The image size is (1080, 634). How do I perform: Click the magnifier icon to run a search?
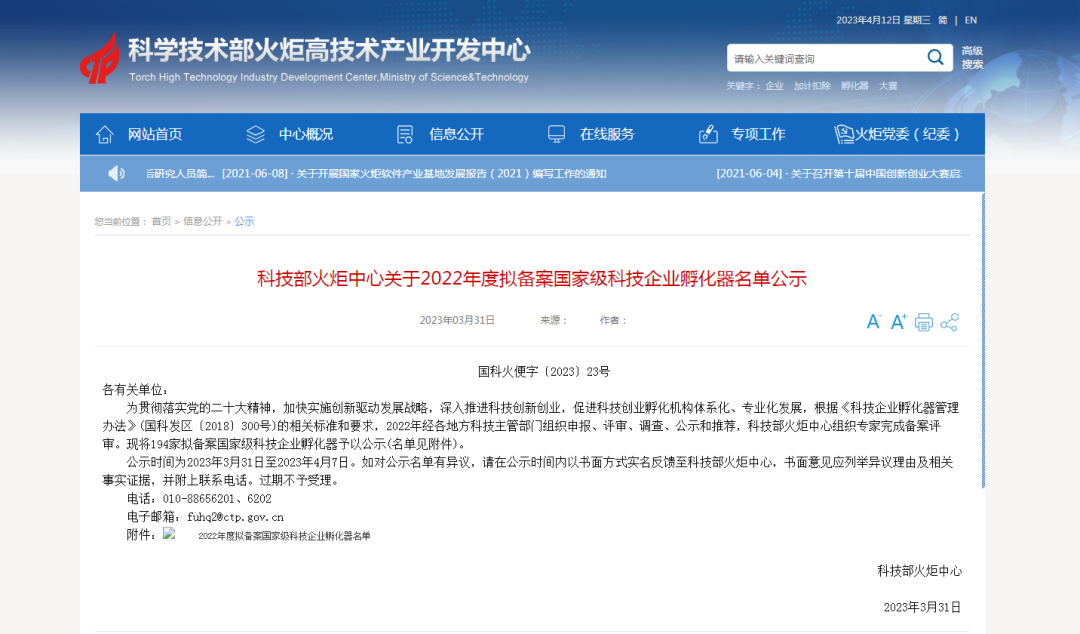click(935, 57)
